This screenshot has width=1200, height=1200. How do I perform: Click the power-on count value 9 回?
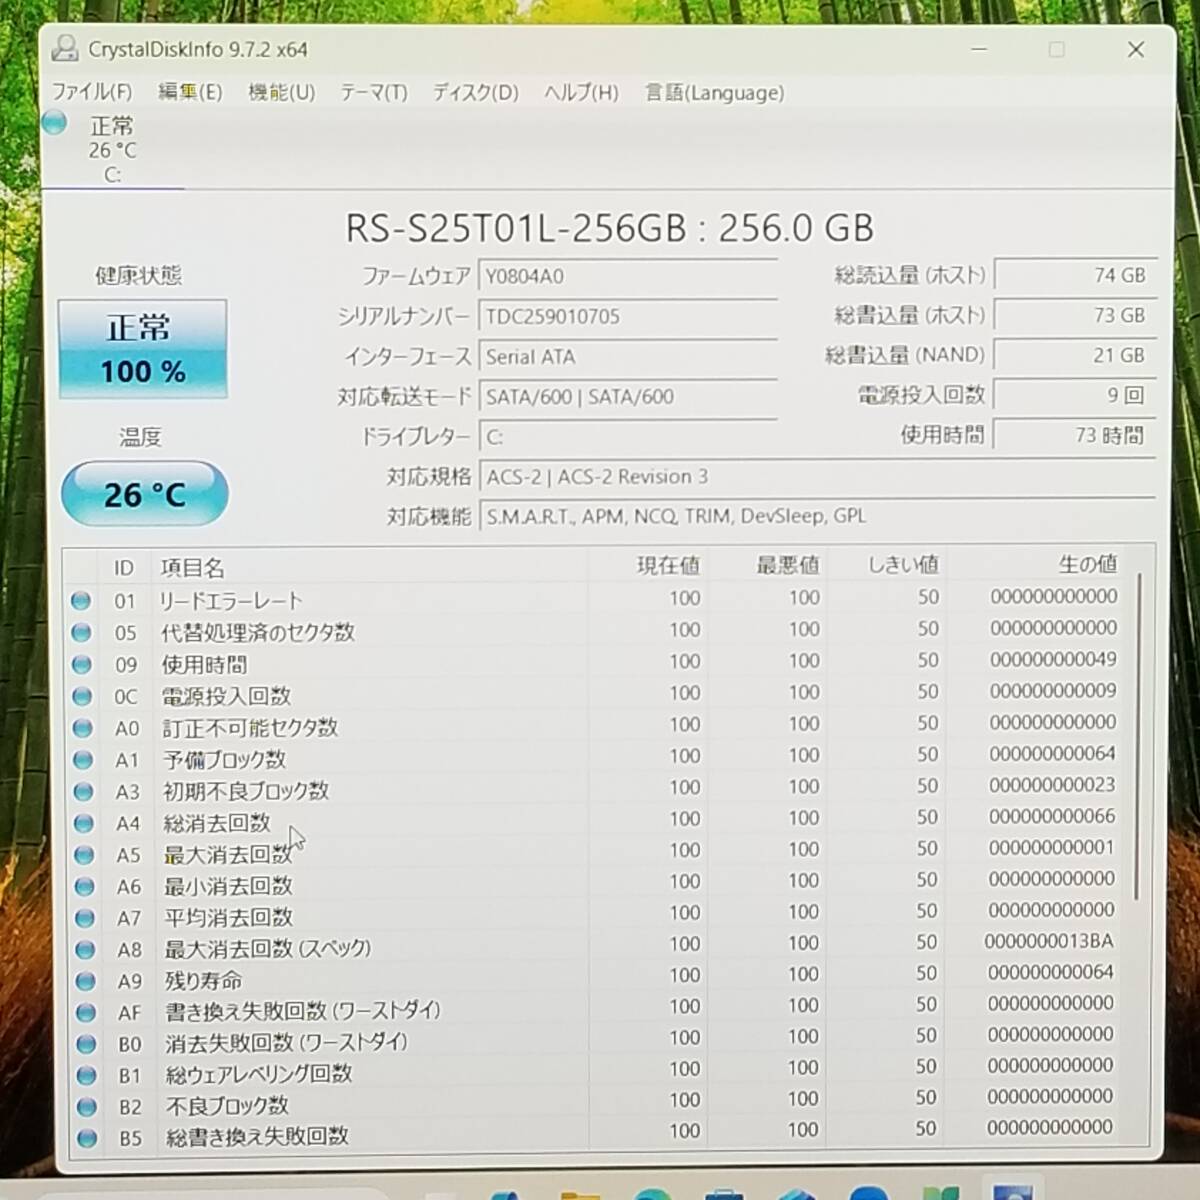point(1075,395)
